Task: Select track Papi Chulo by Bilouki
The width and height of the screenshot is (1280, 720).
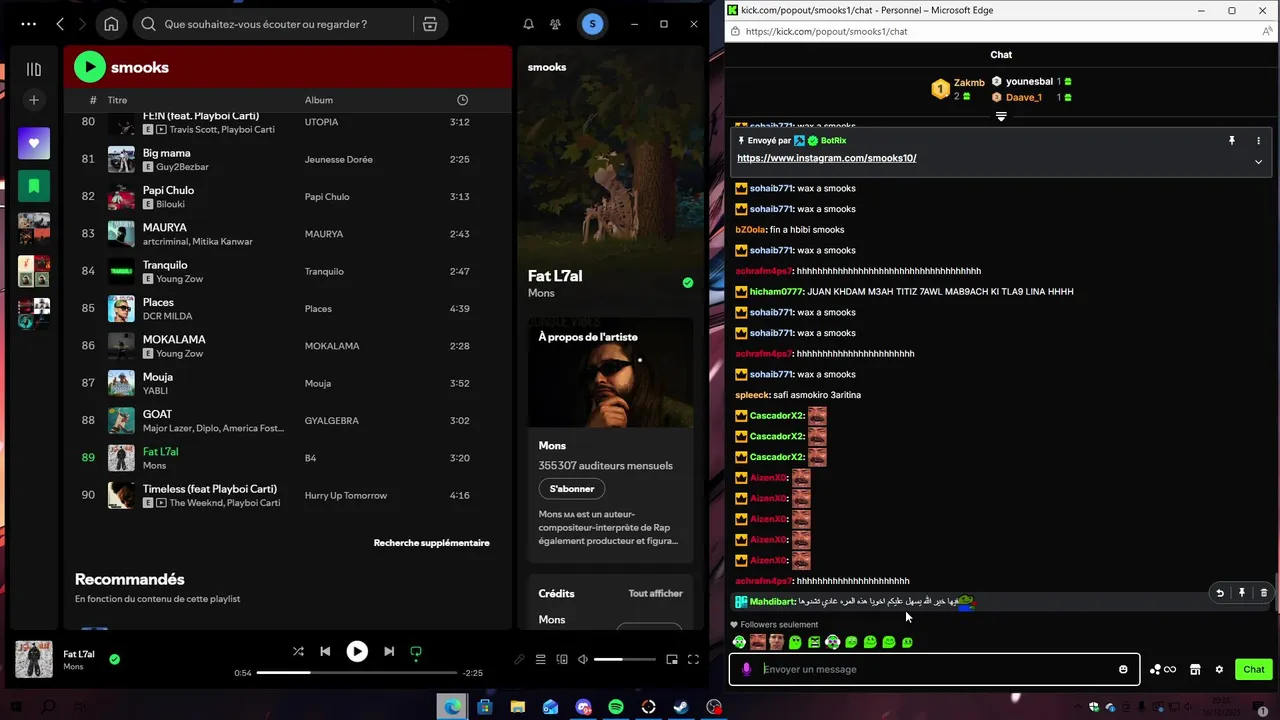Action: 288,196
